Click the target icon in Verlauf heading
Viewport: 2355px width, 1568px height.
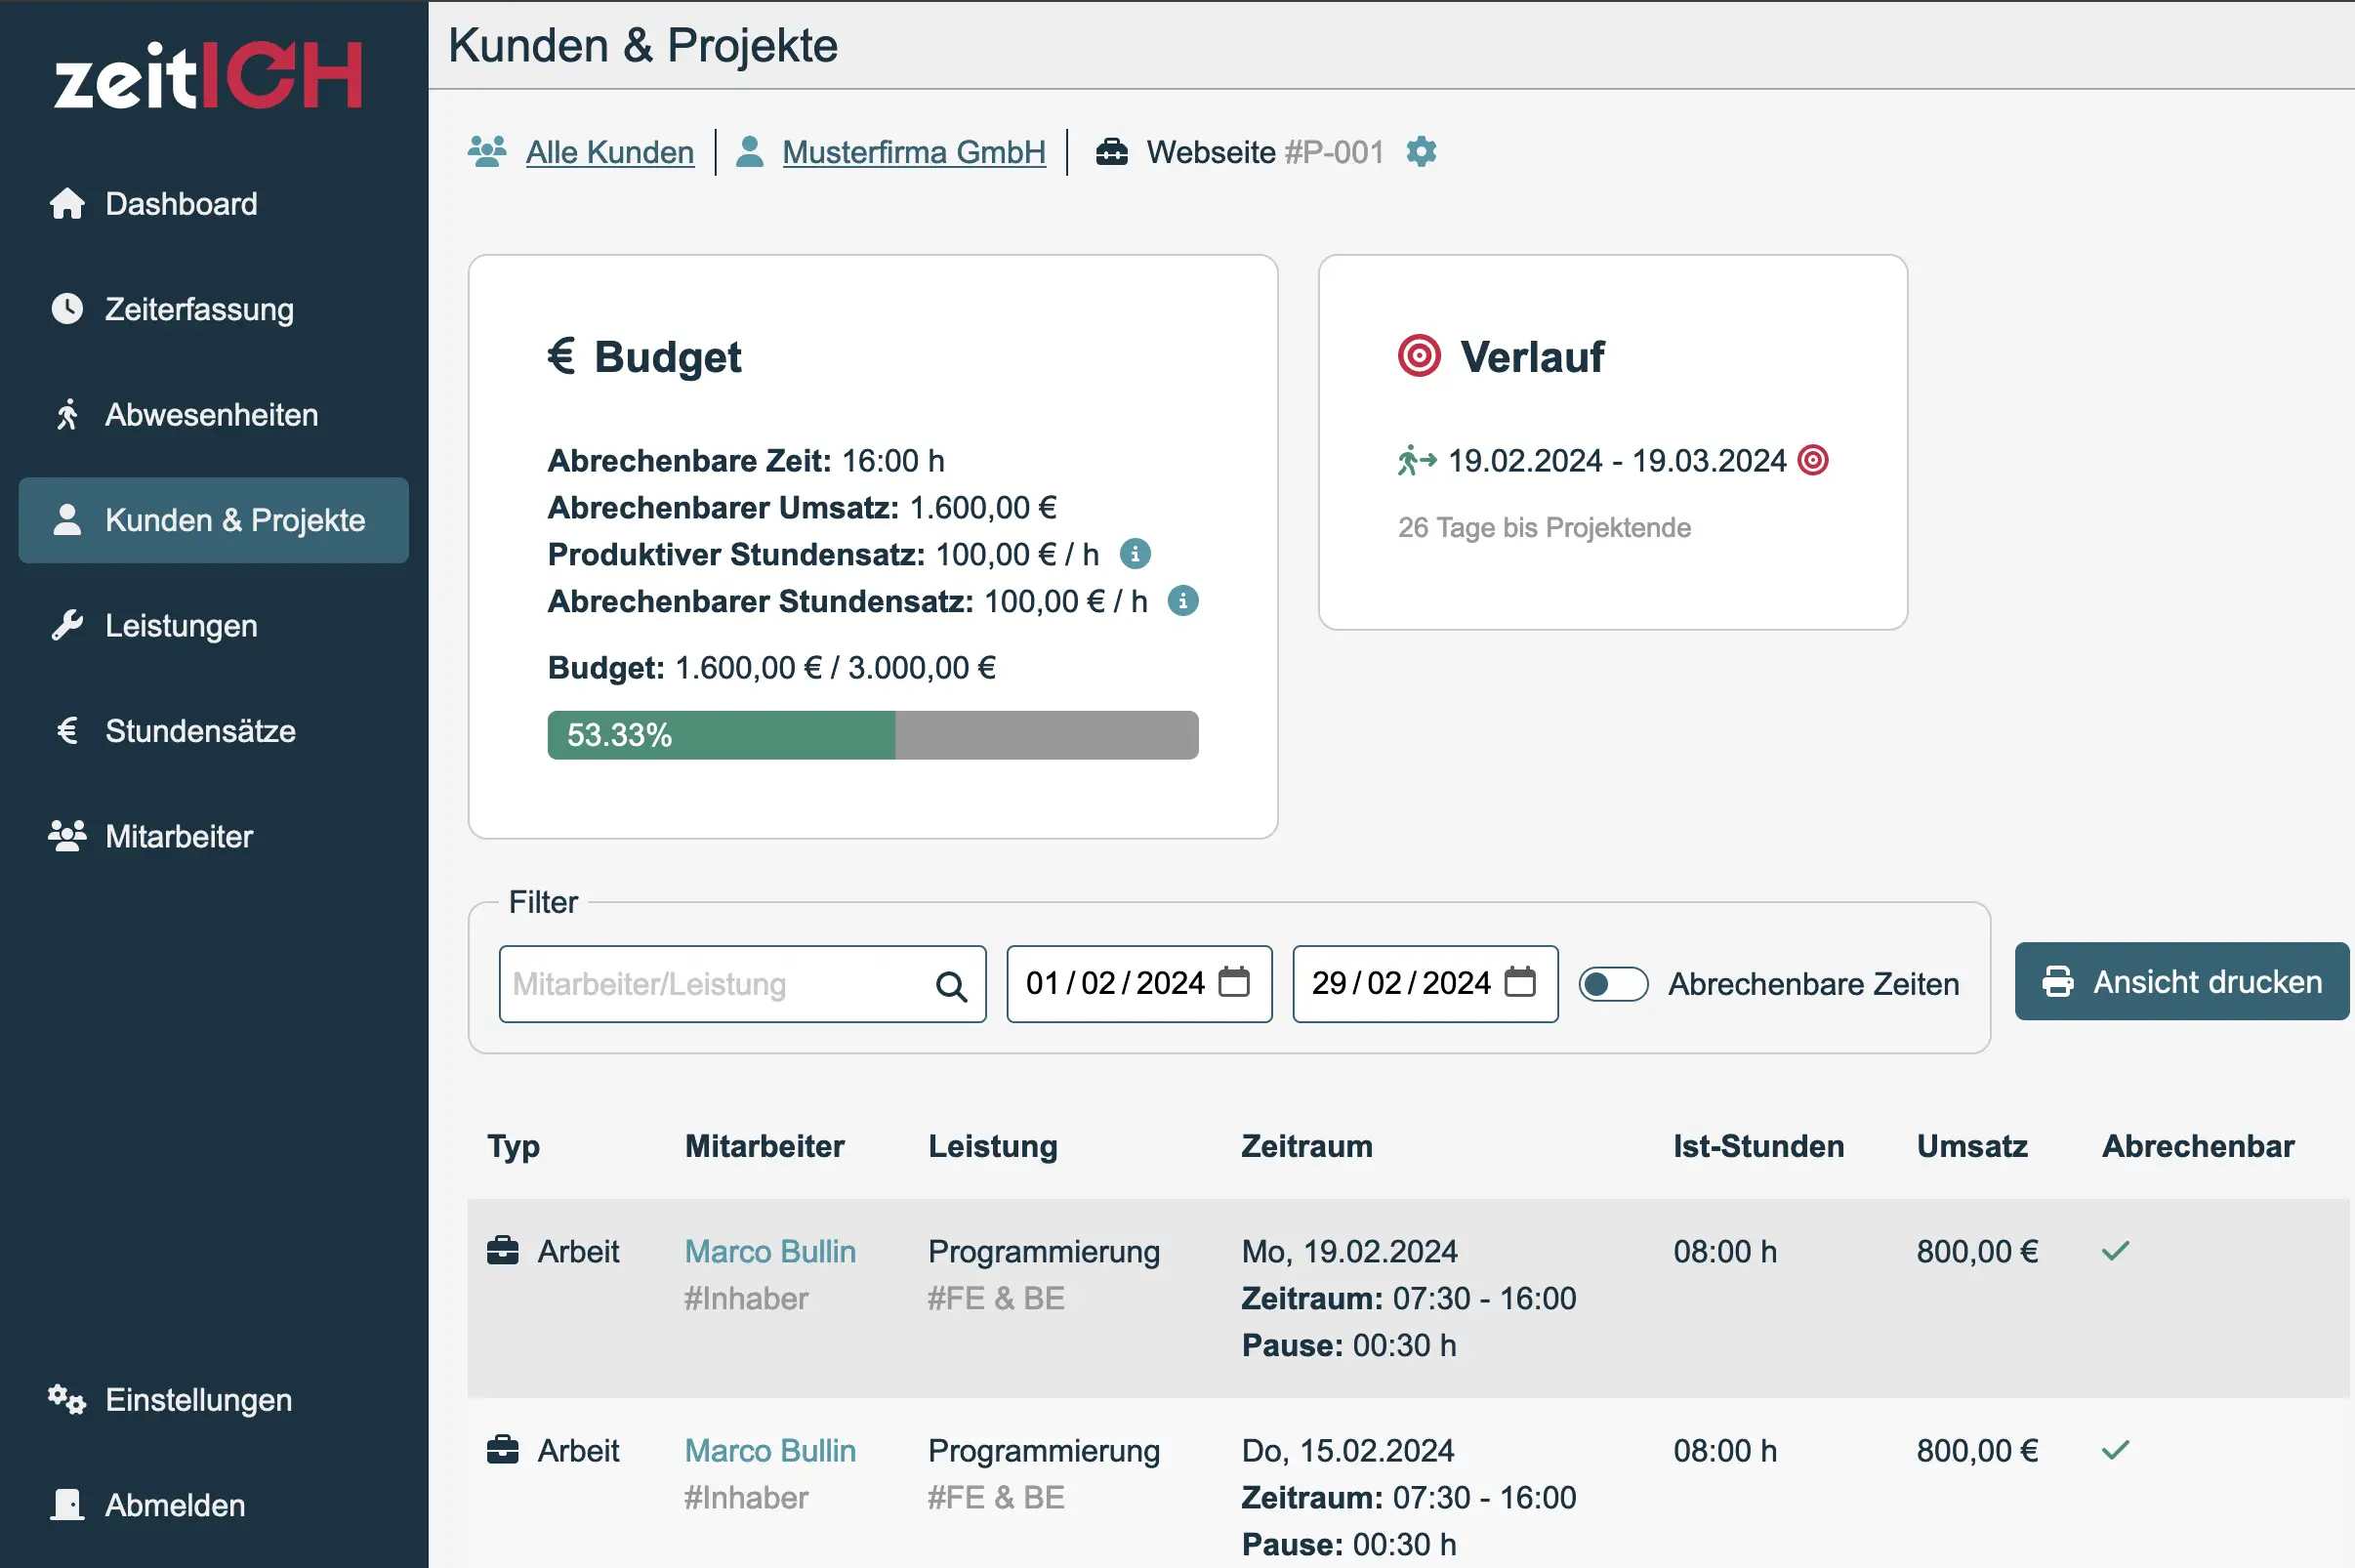(1419, 356)
